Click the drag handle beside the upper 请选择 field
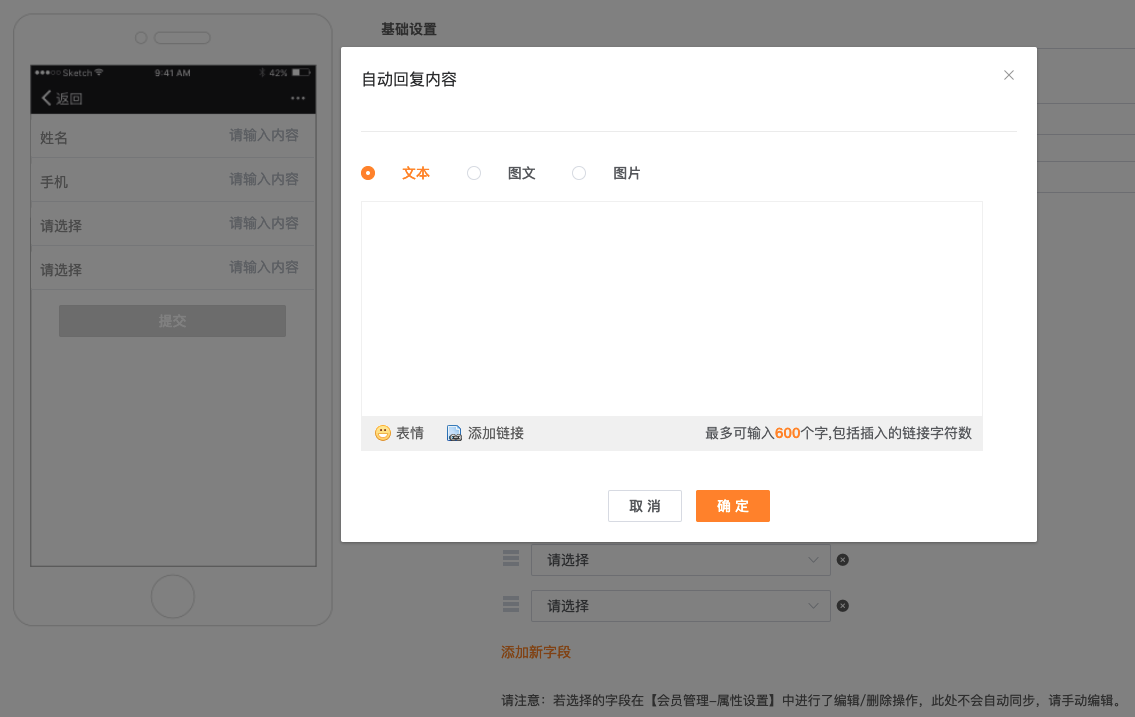This screenshot has height=717, width=1135. point(511,558)
